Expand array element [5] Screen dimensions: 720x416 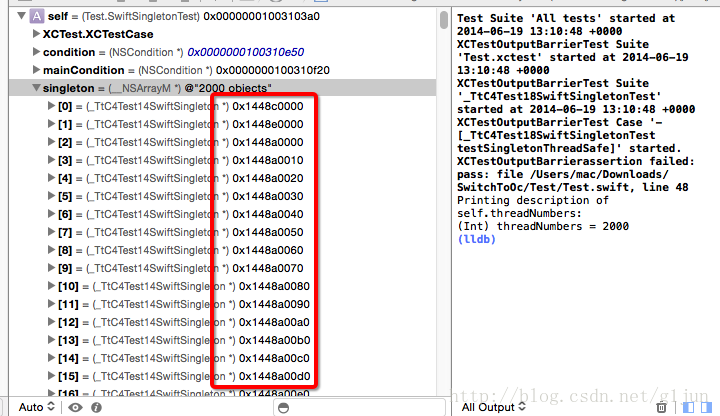click(x=51, y=196)
